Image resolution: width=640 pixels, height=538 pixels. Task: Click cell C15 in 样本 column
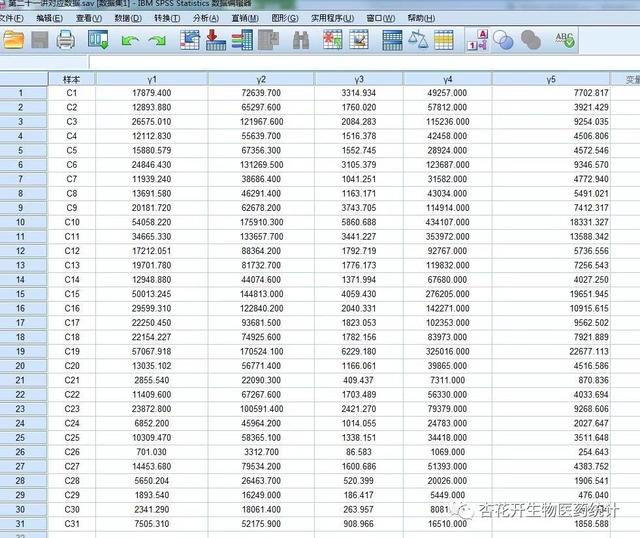(71, 295)
